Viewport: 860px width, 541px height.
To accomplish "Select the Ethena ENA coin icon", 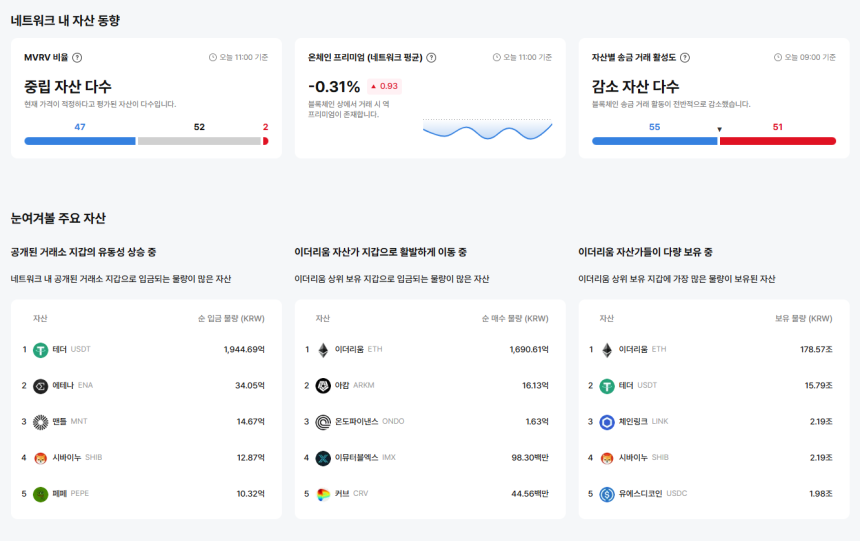I will 41,386.
